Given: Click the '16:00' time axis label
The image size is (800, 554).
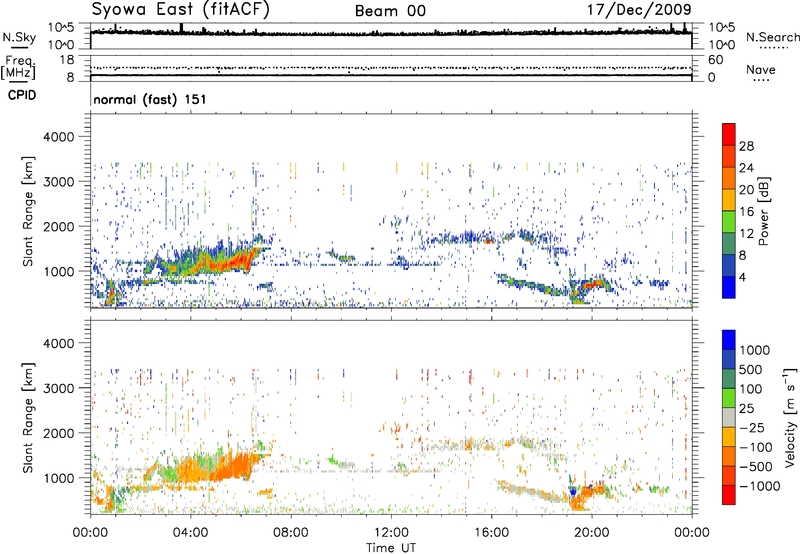Looking at the screenshot, I should pyautogui.click(x=491, y=533).
